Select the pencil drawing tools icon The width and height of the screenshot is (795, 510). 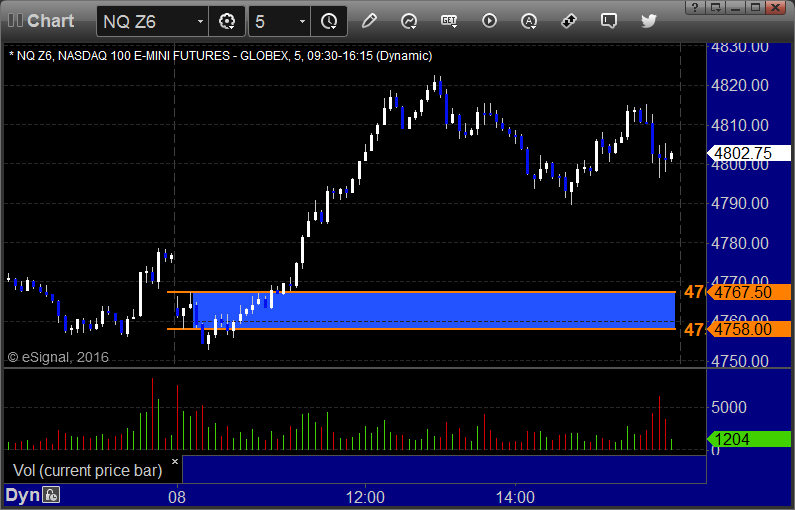click(x=369, y=21)
